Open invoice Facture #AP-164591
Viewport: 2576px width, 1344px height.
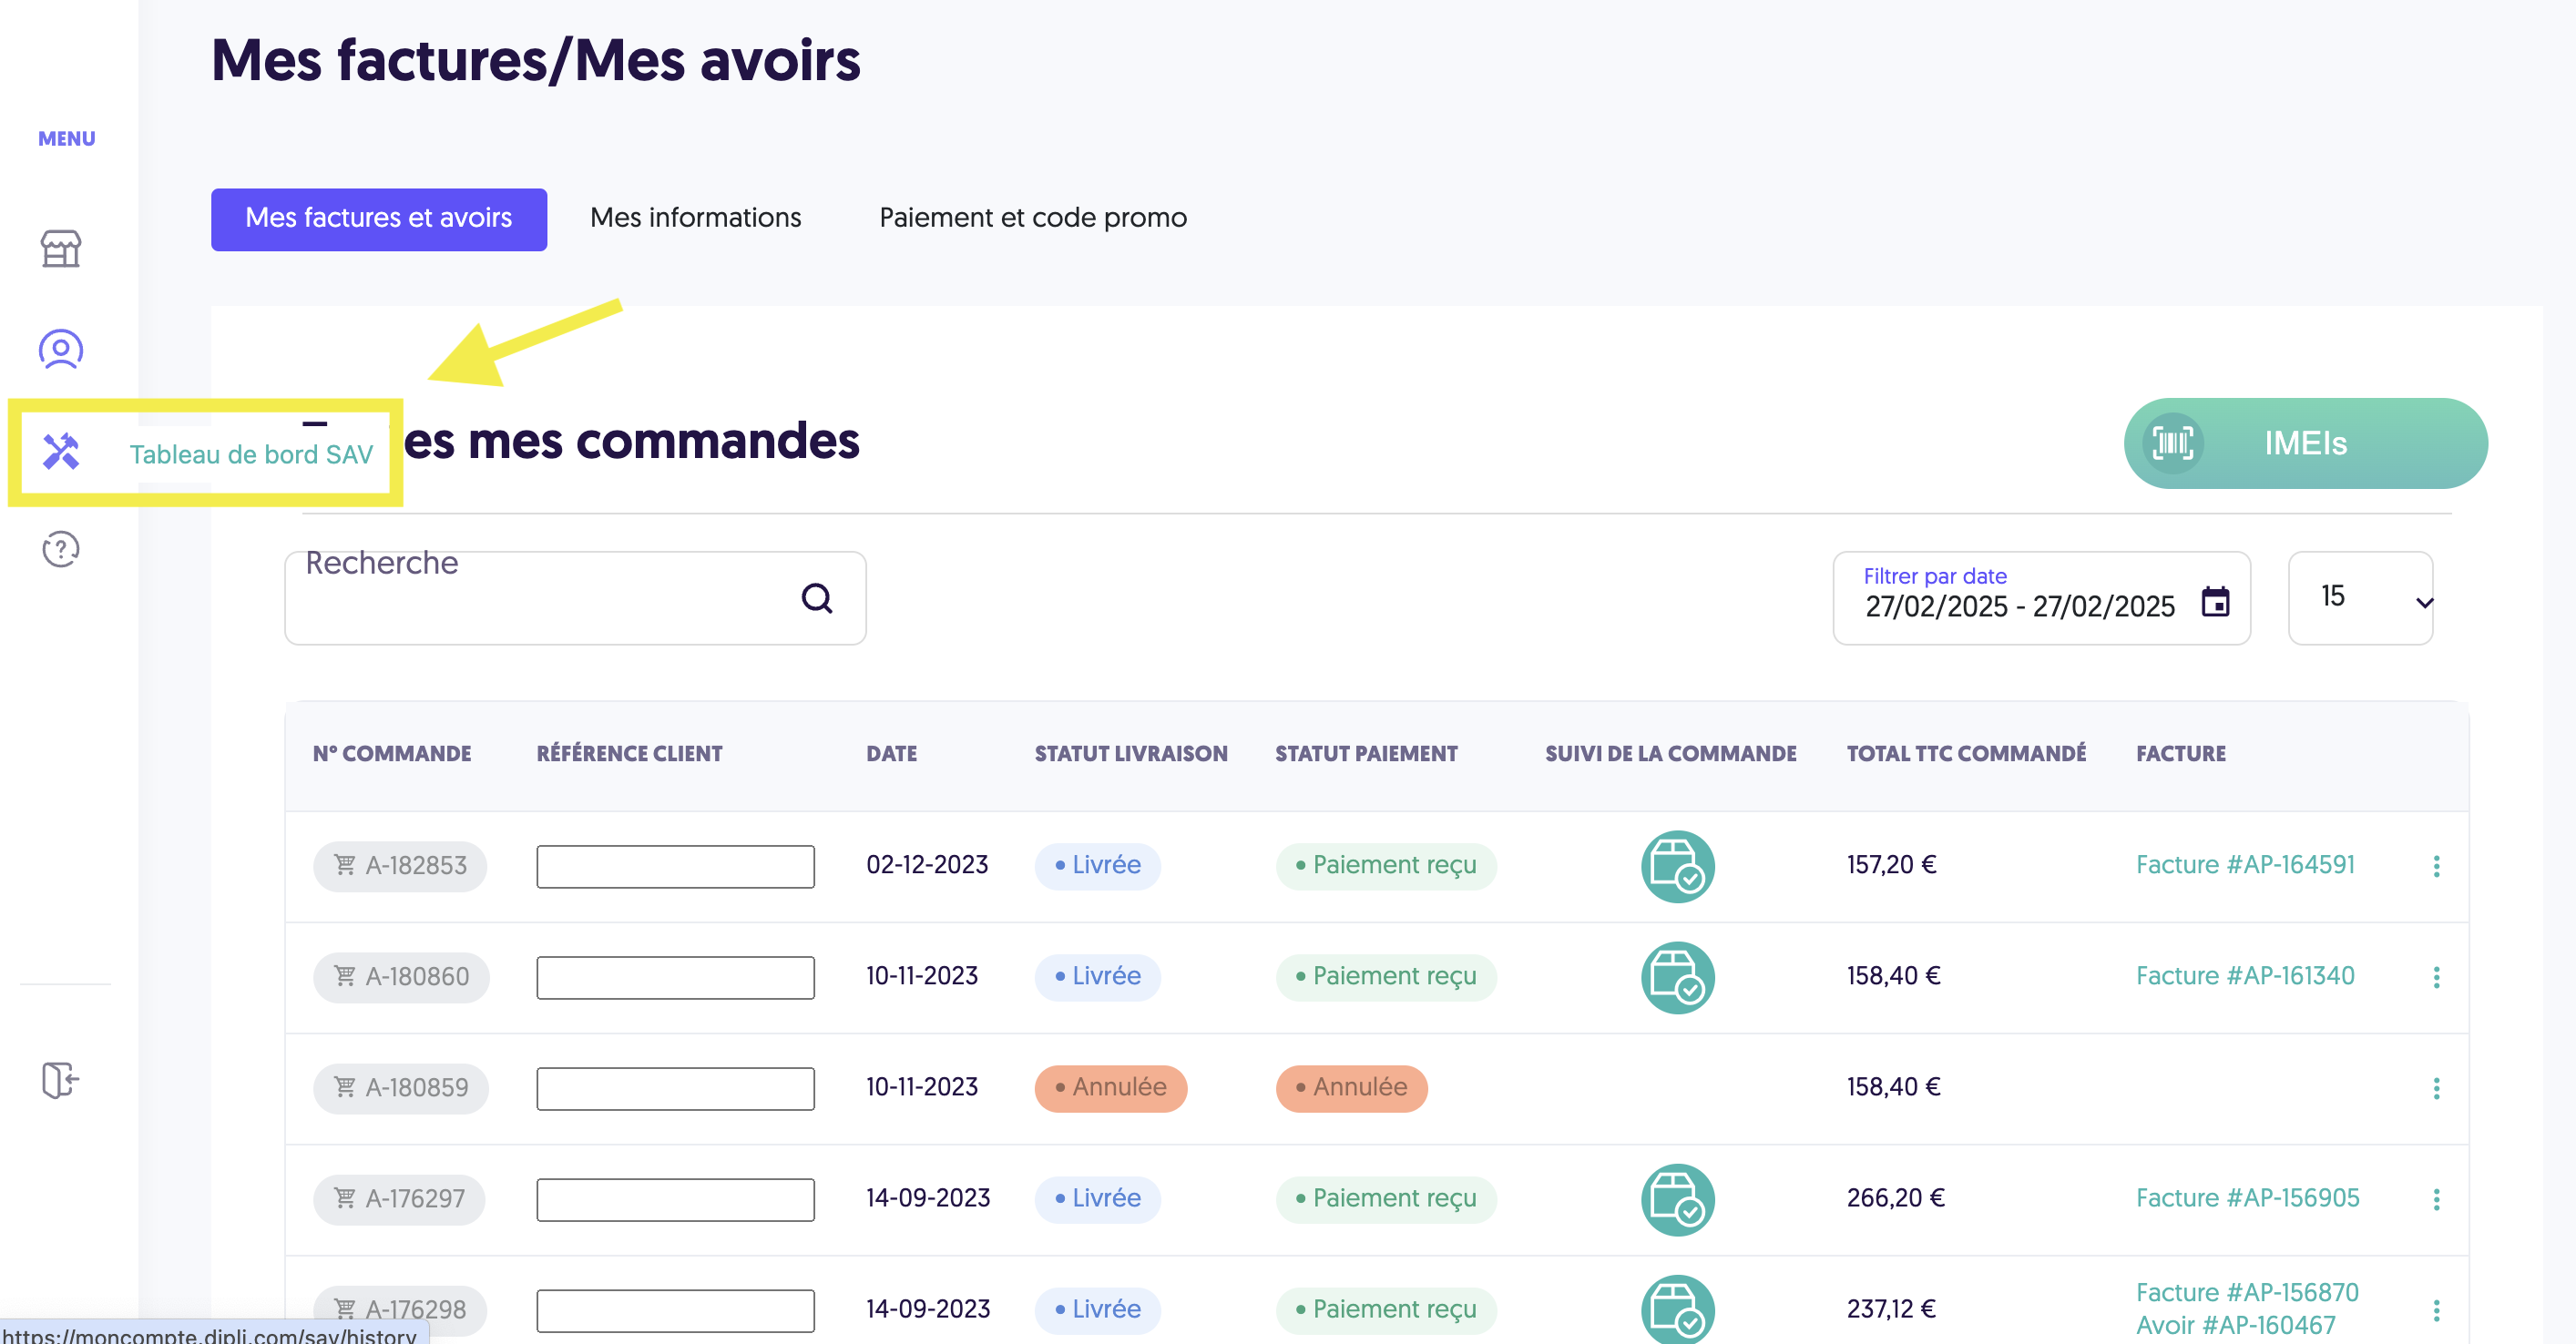(2245, 865)
